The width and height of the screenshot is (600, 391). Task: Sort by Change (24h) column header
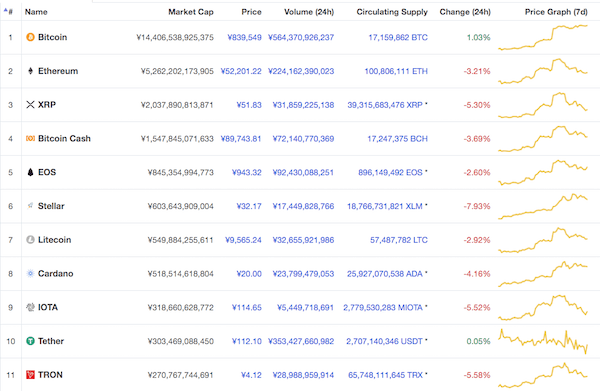point(465,12)
